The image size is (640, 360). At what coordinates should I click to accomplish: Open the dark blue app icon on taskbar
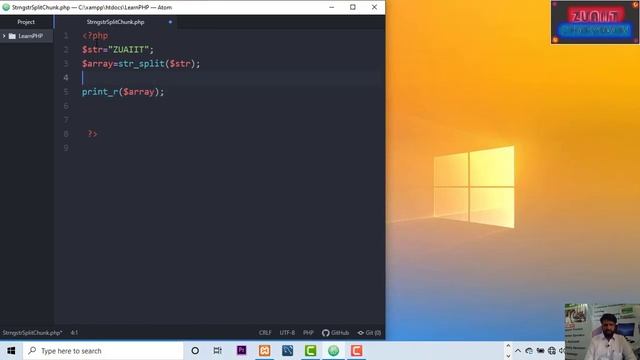pyautogui.click(x=287, y=350)
